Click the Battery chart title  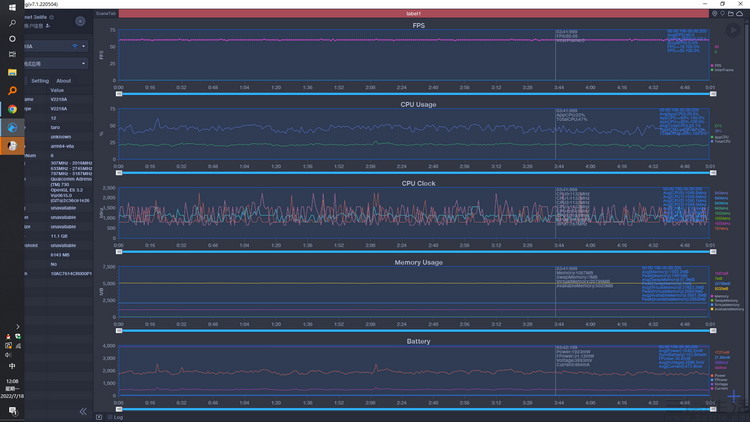point(419,342)
